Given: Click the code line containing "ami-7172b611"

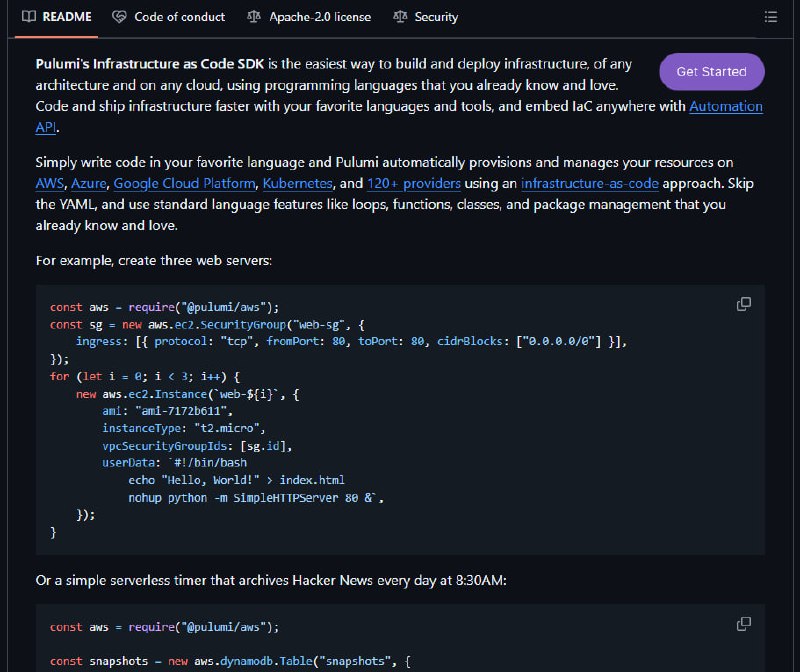Looking at the screenshot, I should [x=167, y=411].
